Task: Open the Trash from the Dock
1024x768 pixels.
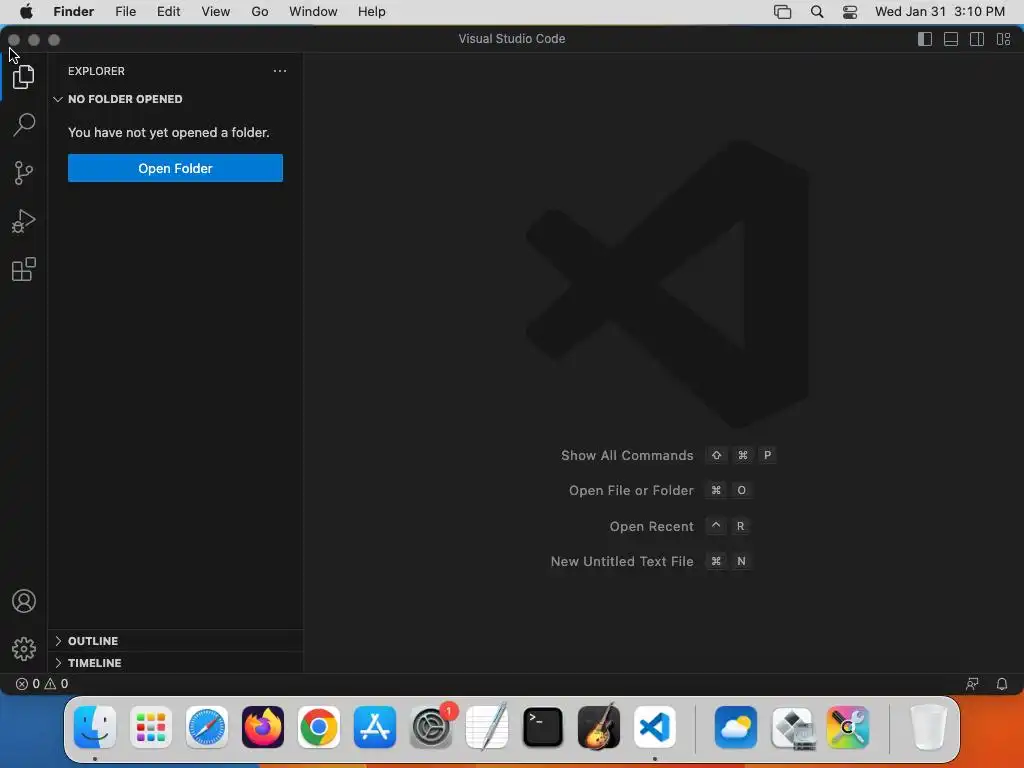Action: click(928, 727)
